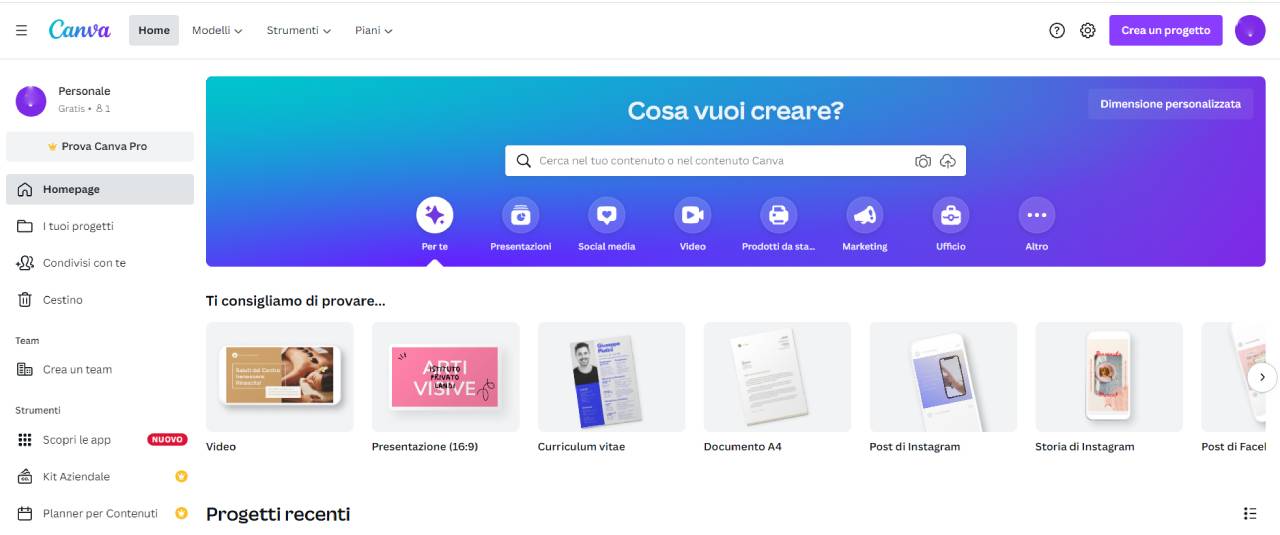Select the Marketing megaphone icon
This screenshot has width=1280, height=535.
[864, 215]
